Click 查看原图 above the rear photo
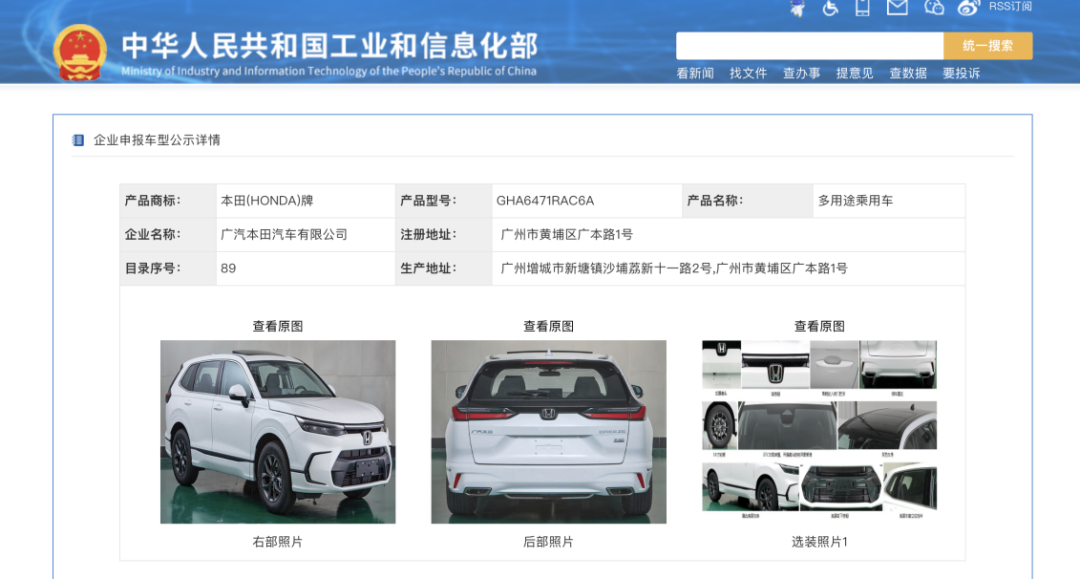The width and height of the screenshot is (1080, 579). pos(548,326)
